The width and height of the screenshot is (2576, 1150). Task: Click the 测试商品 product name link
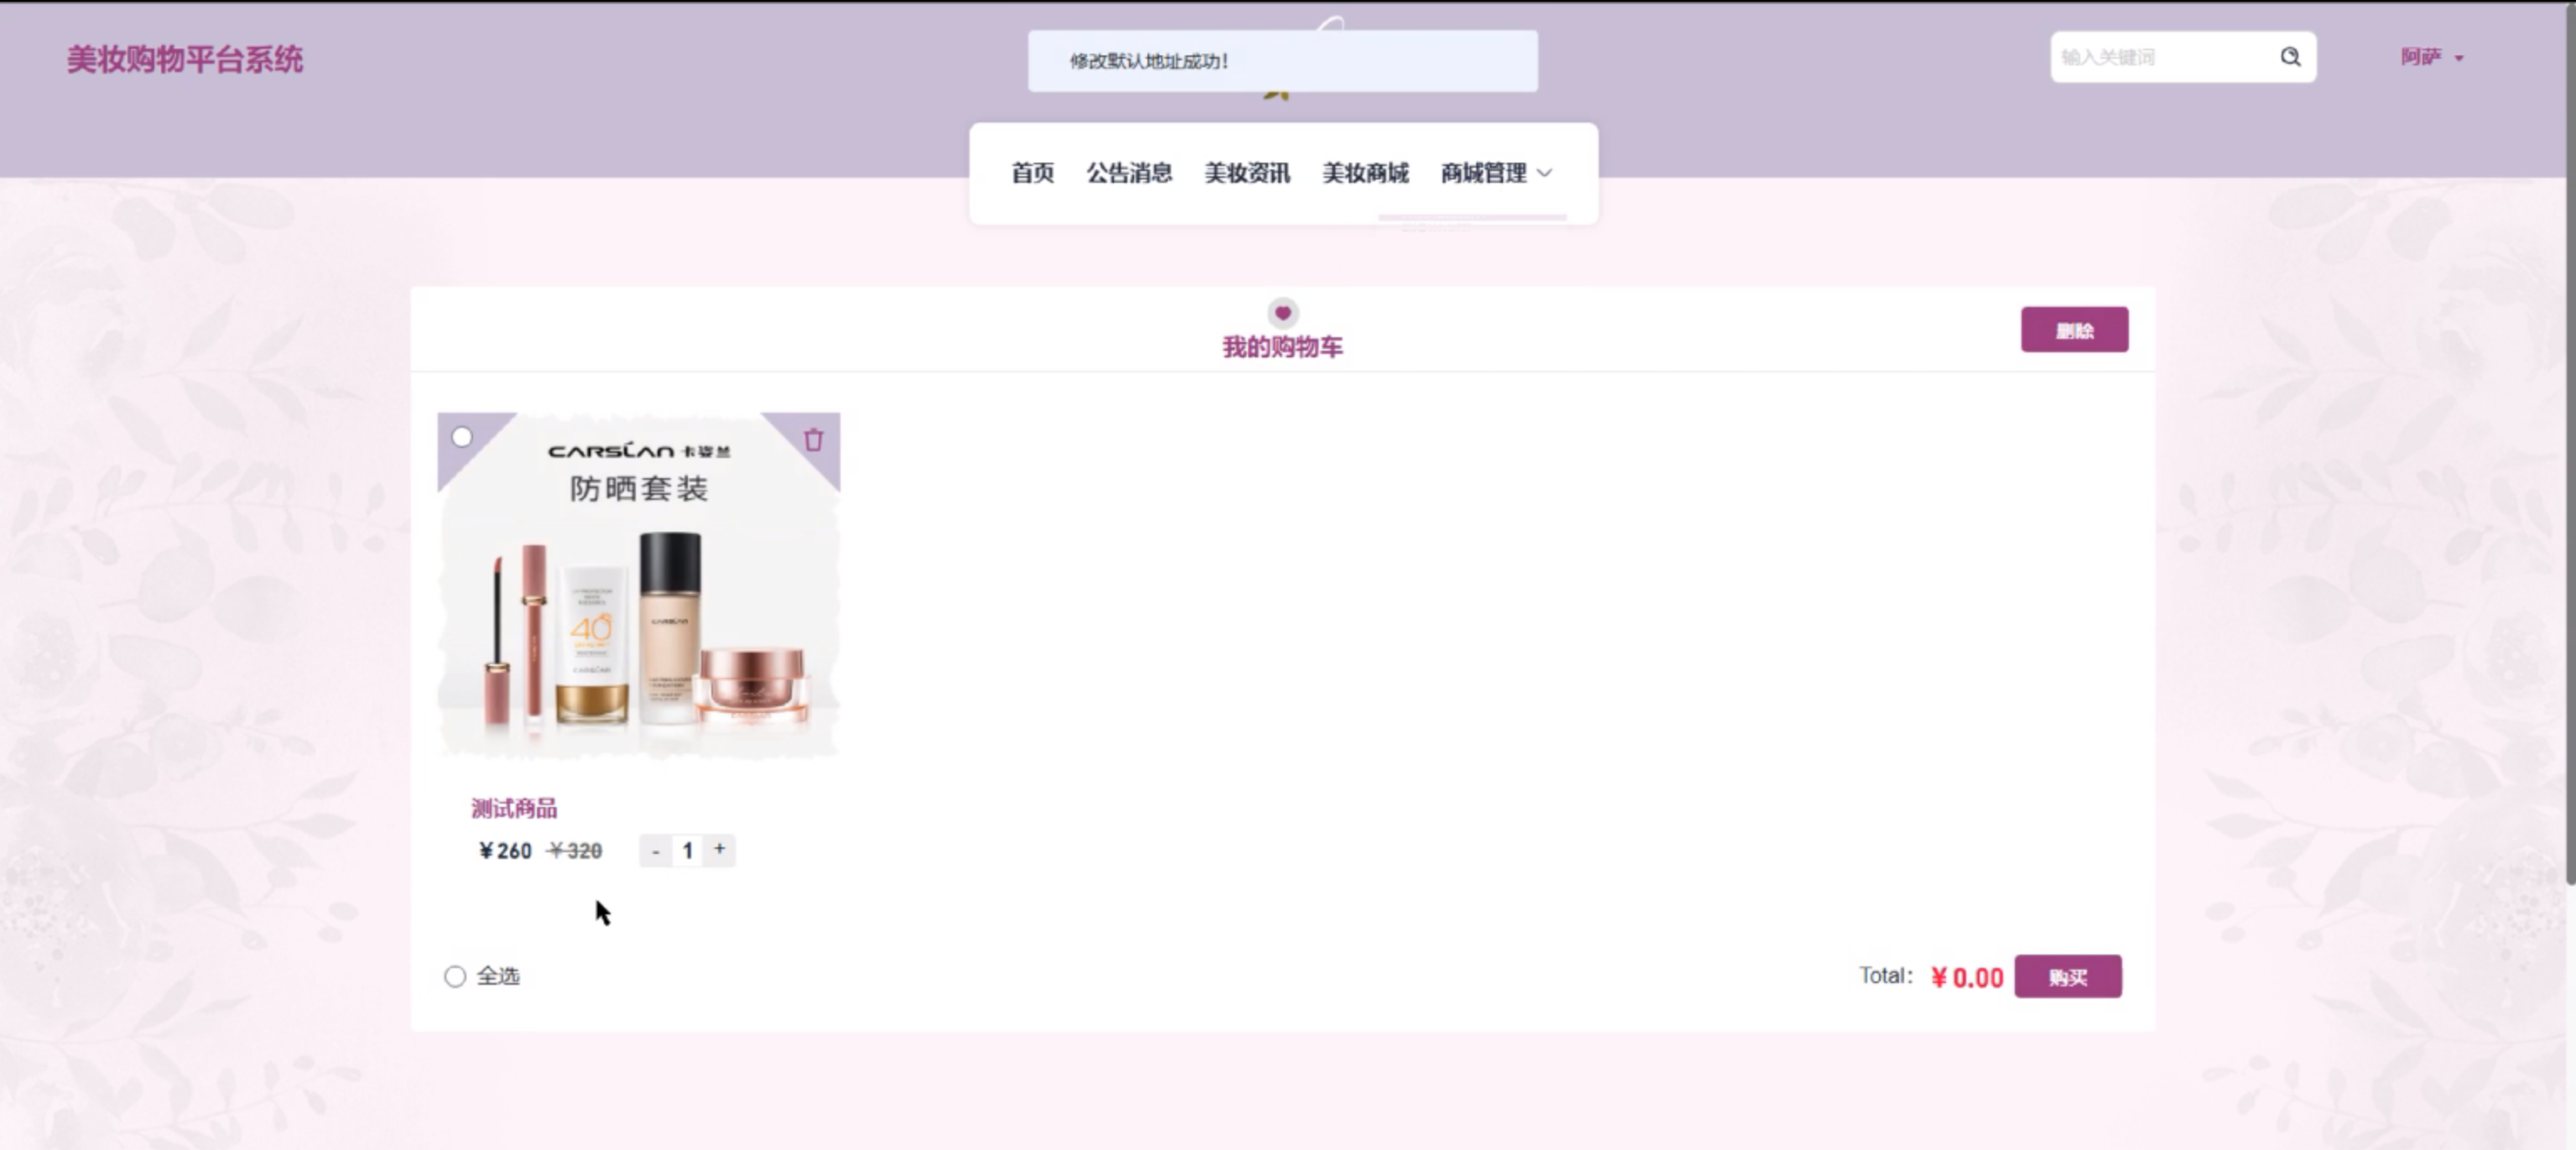514,808
